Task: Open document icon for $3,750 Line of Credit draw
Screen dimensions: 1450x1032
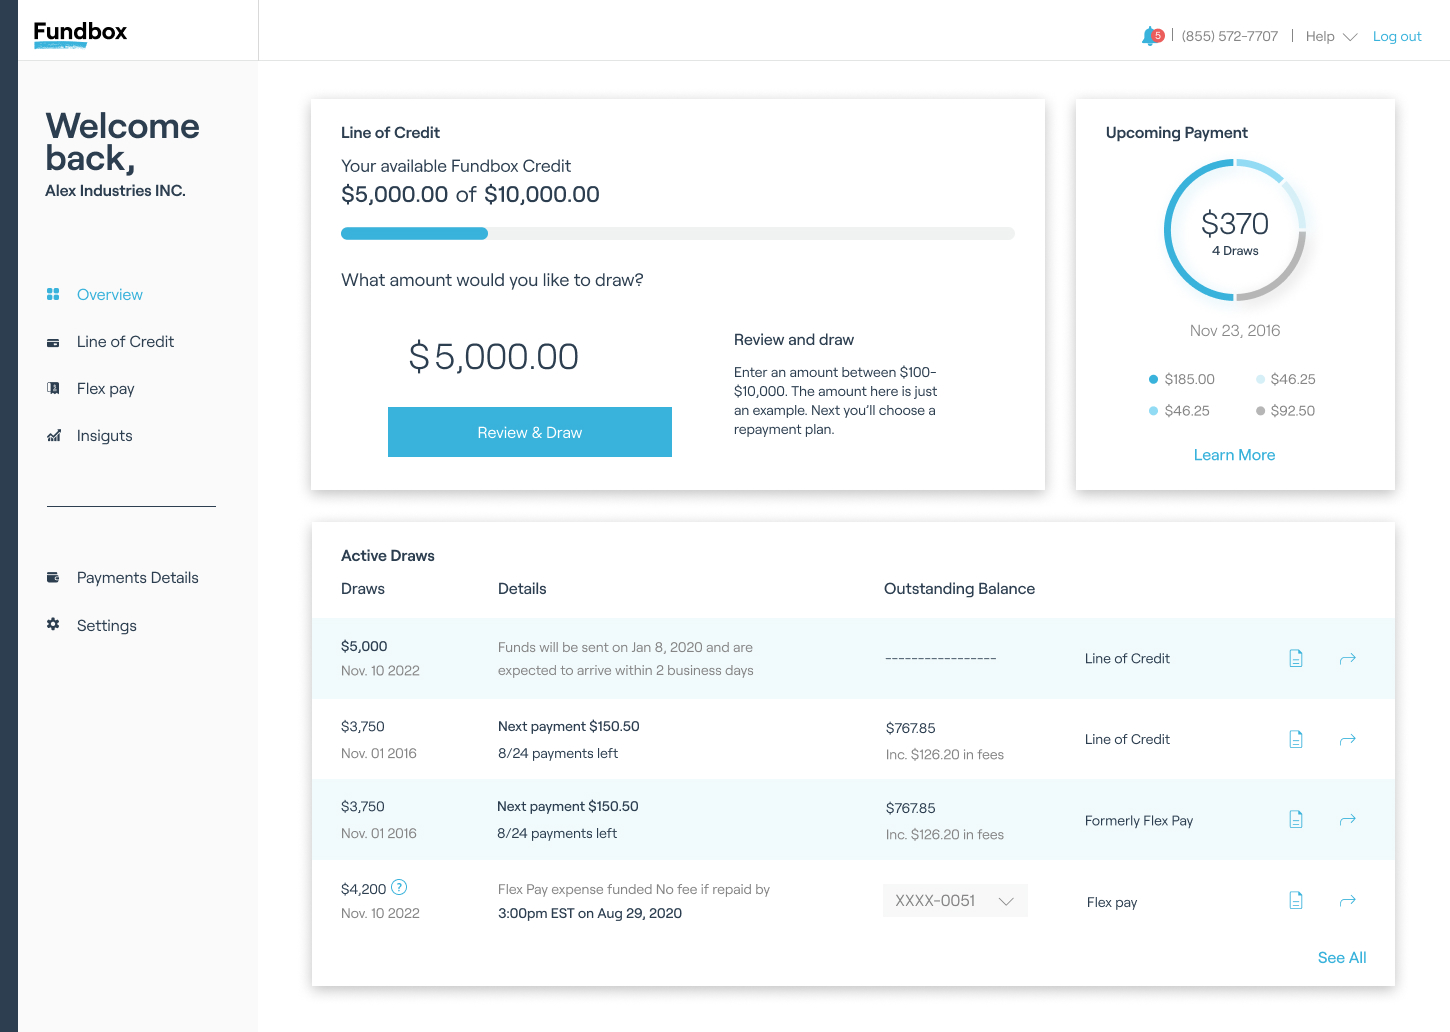Action: click(1296, 739)
